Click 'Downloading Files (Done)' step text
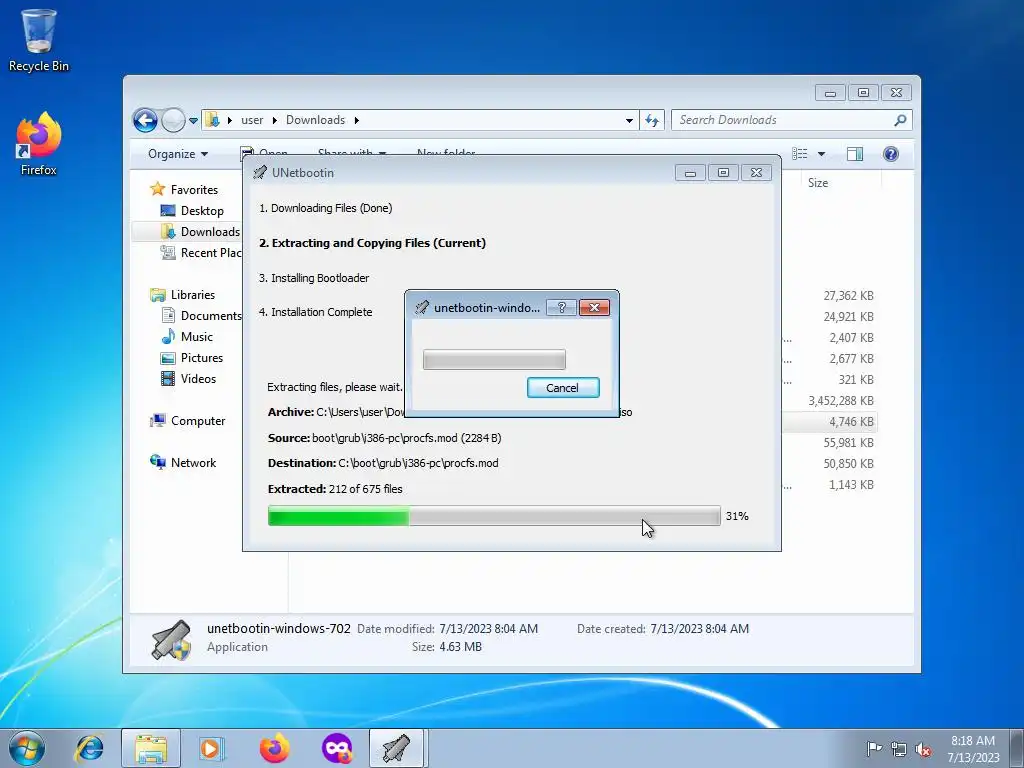The height and width of the screenshot is (768, 1024). [x=326, y=208]
